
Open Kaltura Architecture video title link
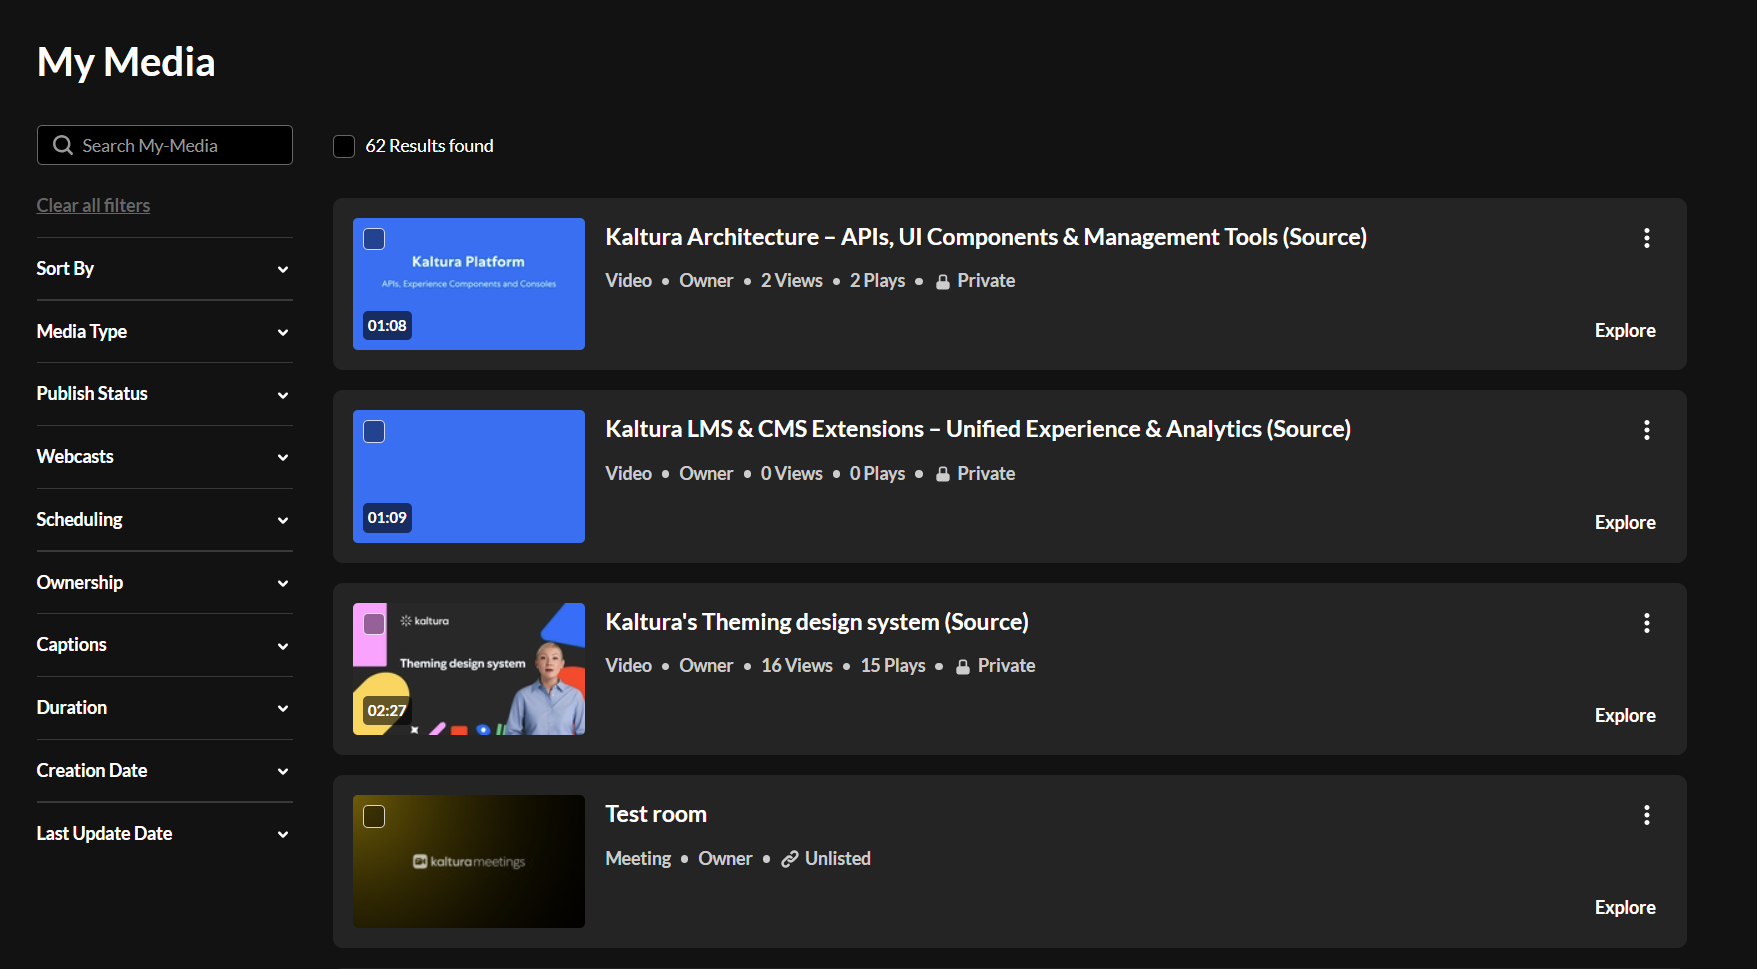point(986,237)
